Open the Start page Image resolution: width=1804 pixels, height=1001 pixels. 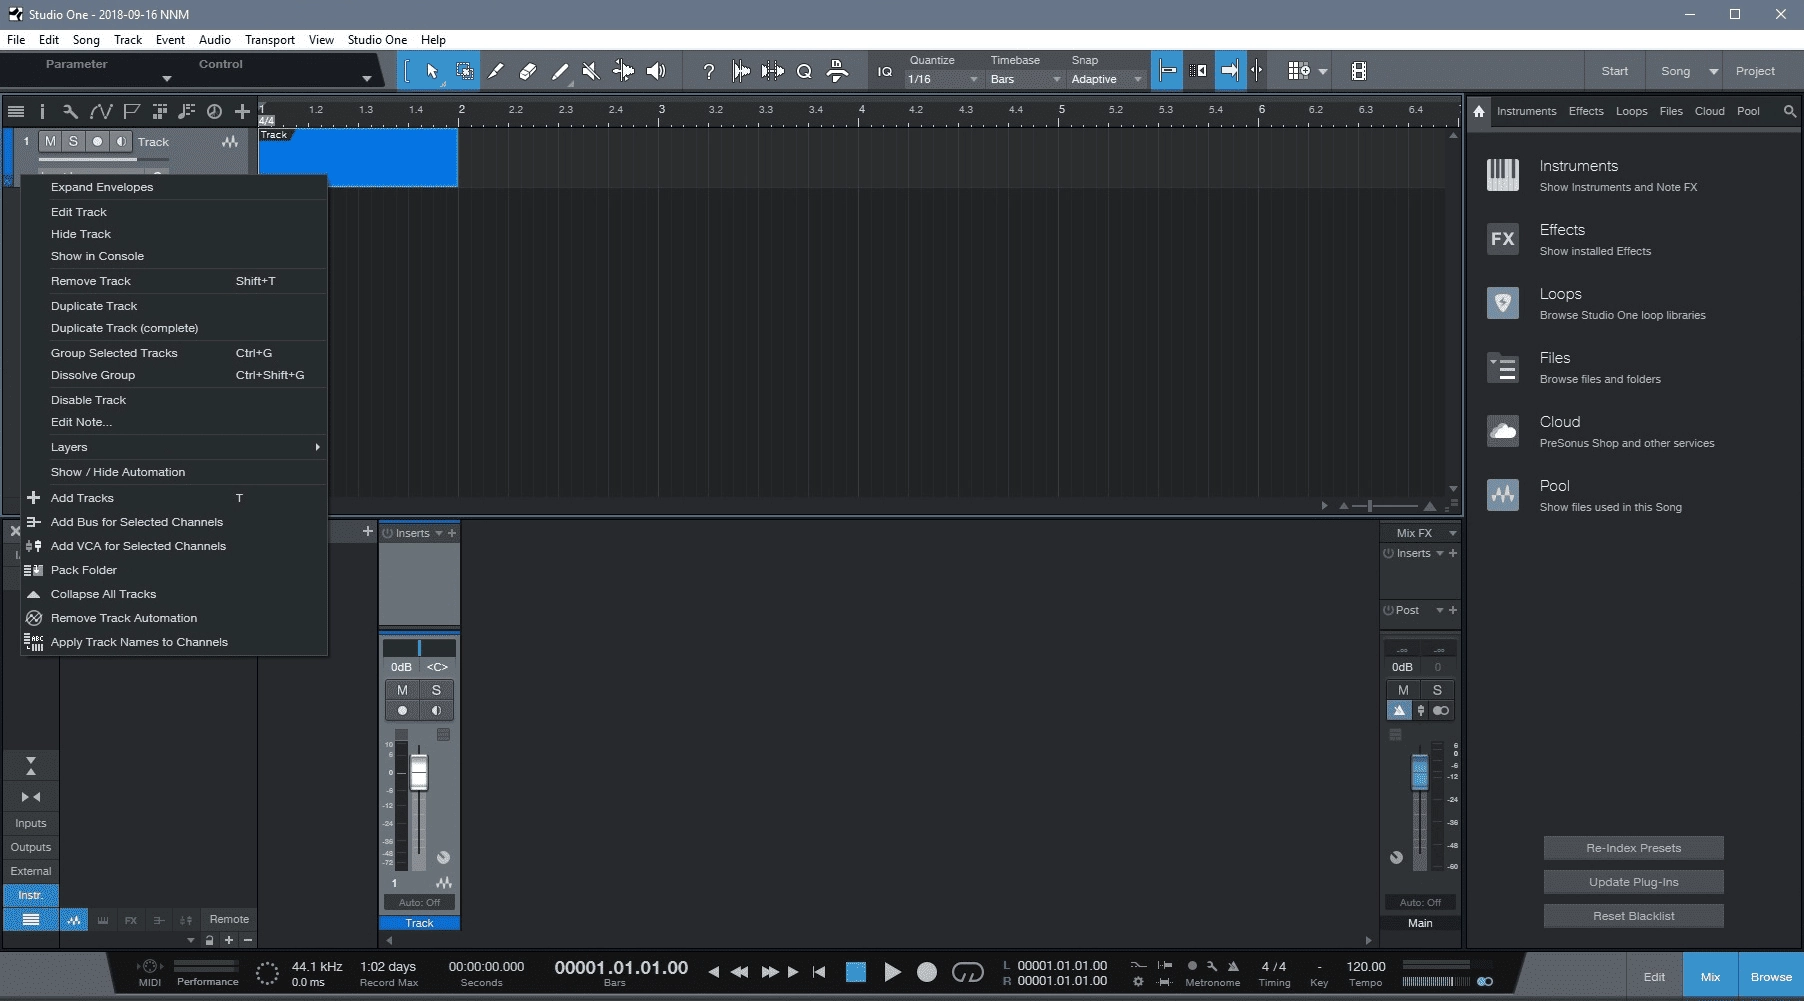(1614, 71)
